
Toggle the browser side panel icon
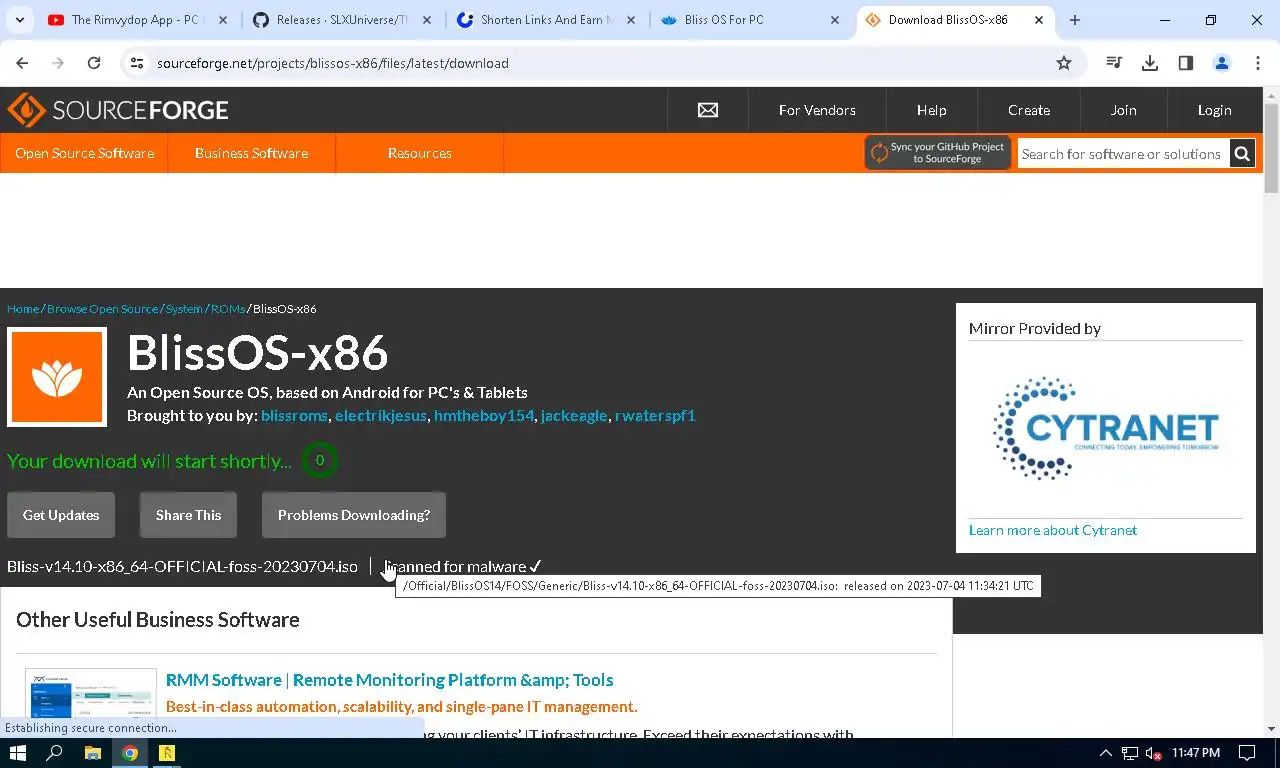click(x=1186, y=63)
